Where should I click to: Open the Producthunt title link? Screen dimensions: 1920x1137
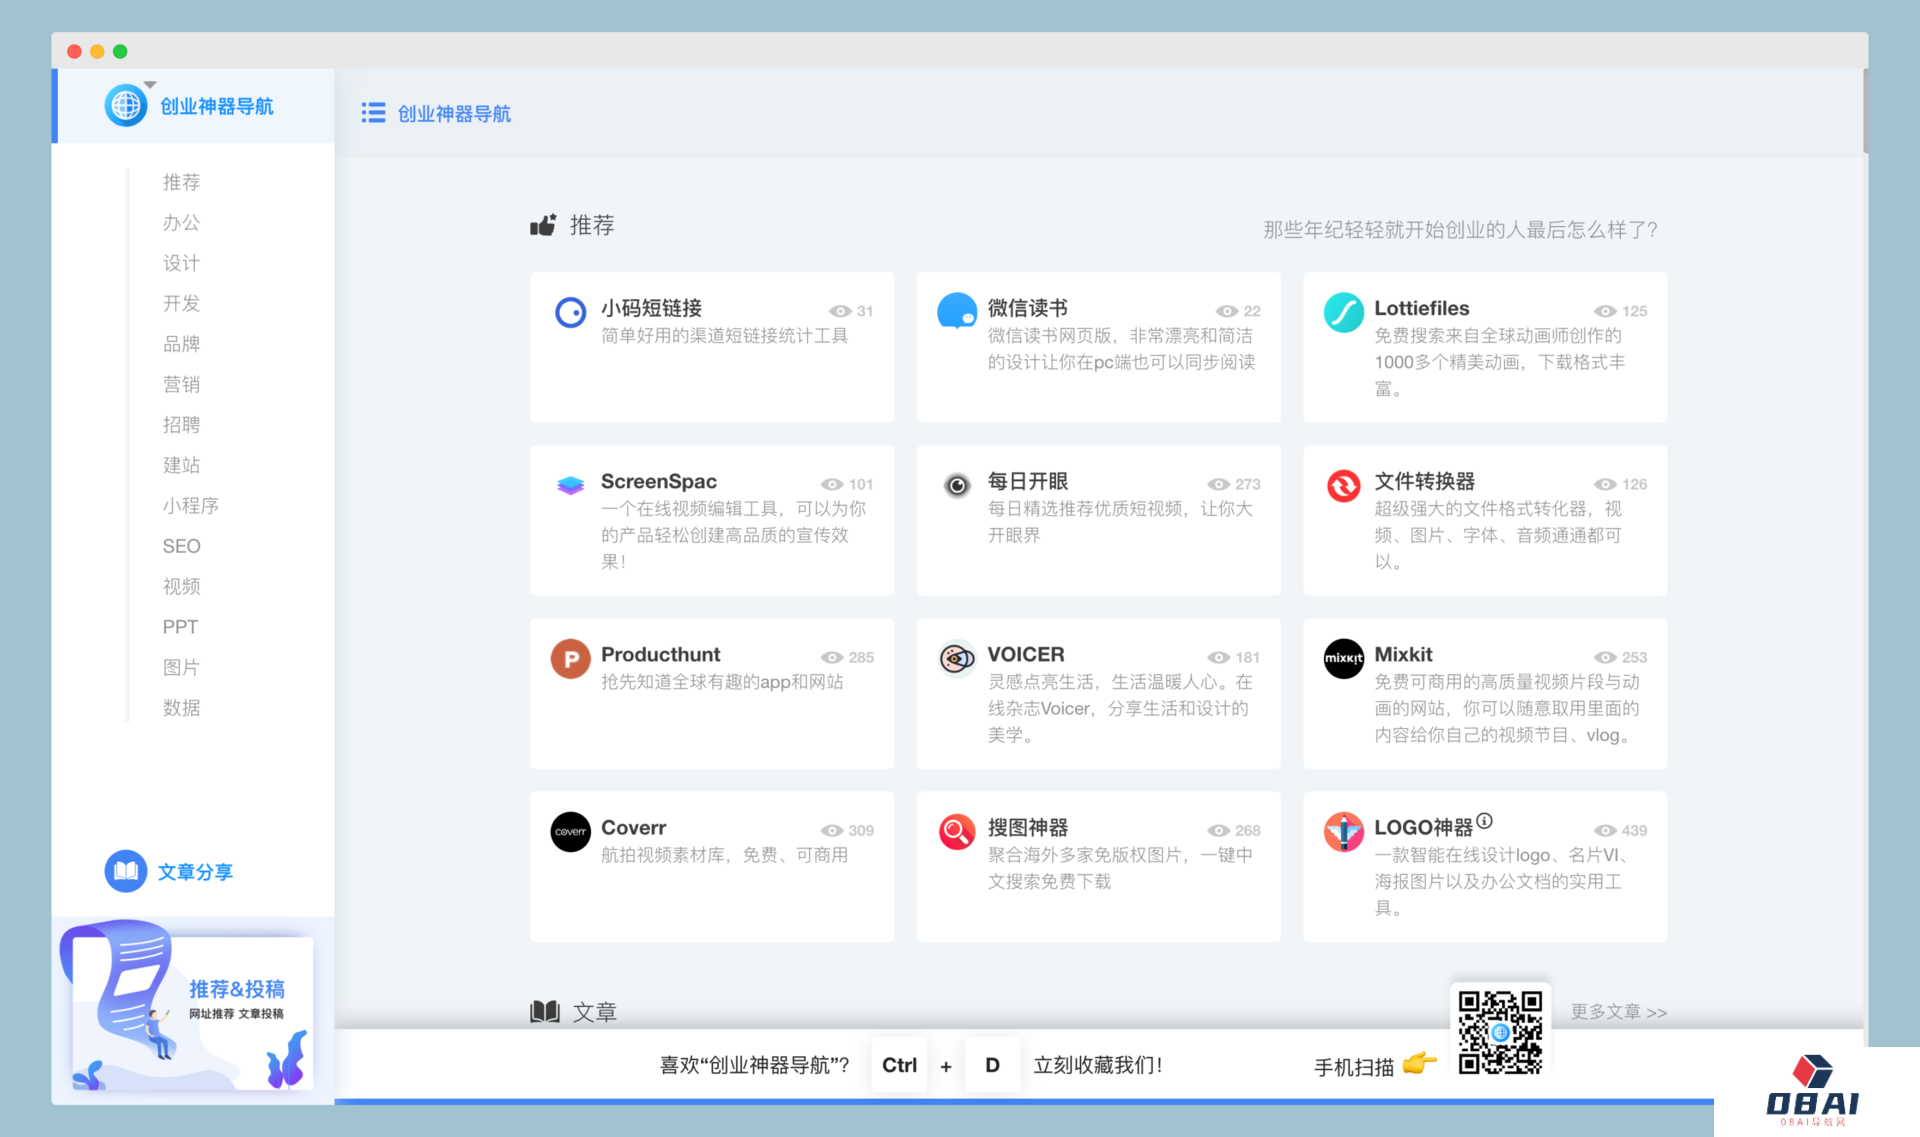(660, 654)
